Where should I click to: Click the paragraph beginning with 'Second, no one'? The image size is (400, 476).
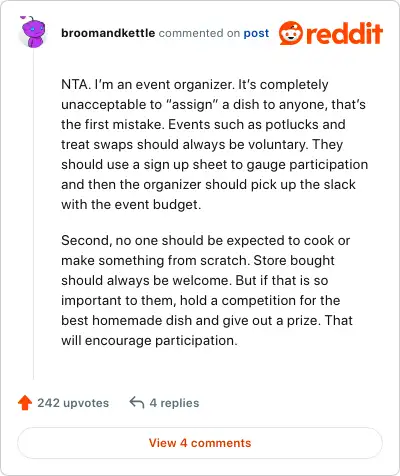(x=207, y=290)
